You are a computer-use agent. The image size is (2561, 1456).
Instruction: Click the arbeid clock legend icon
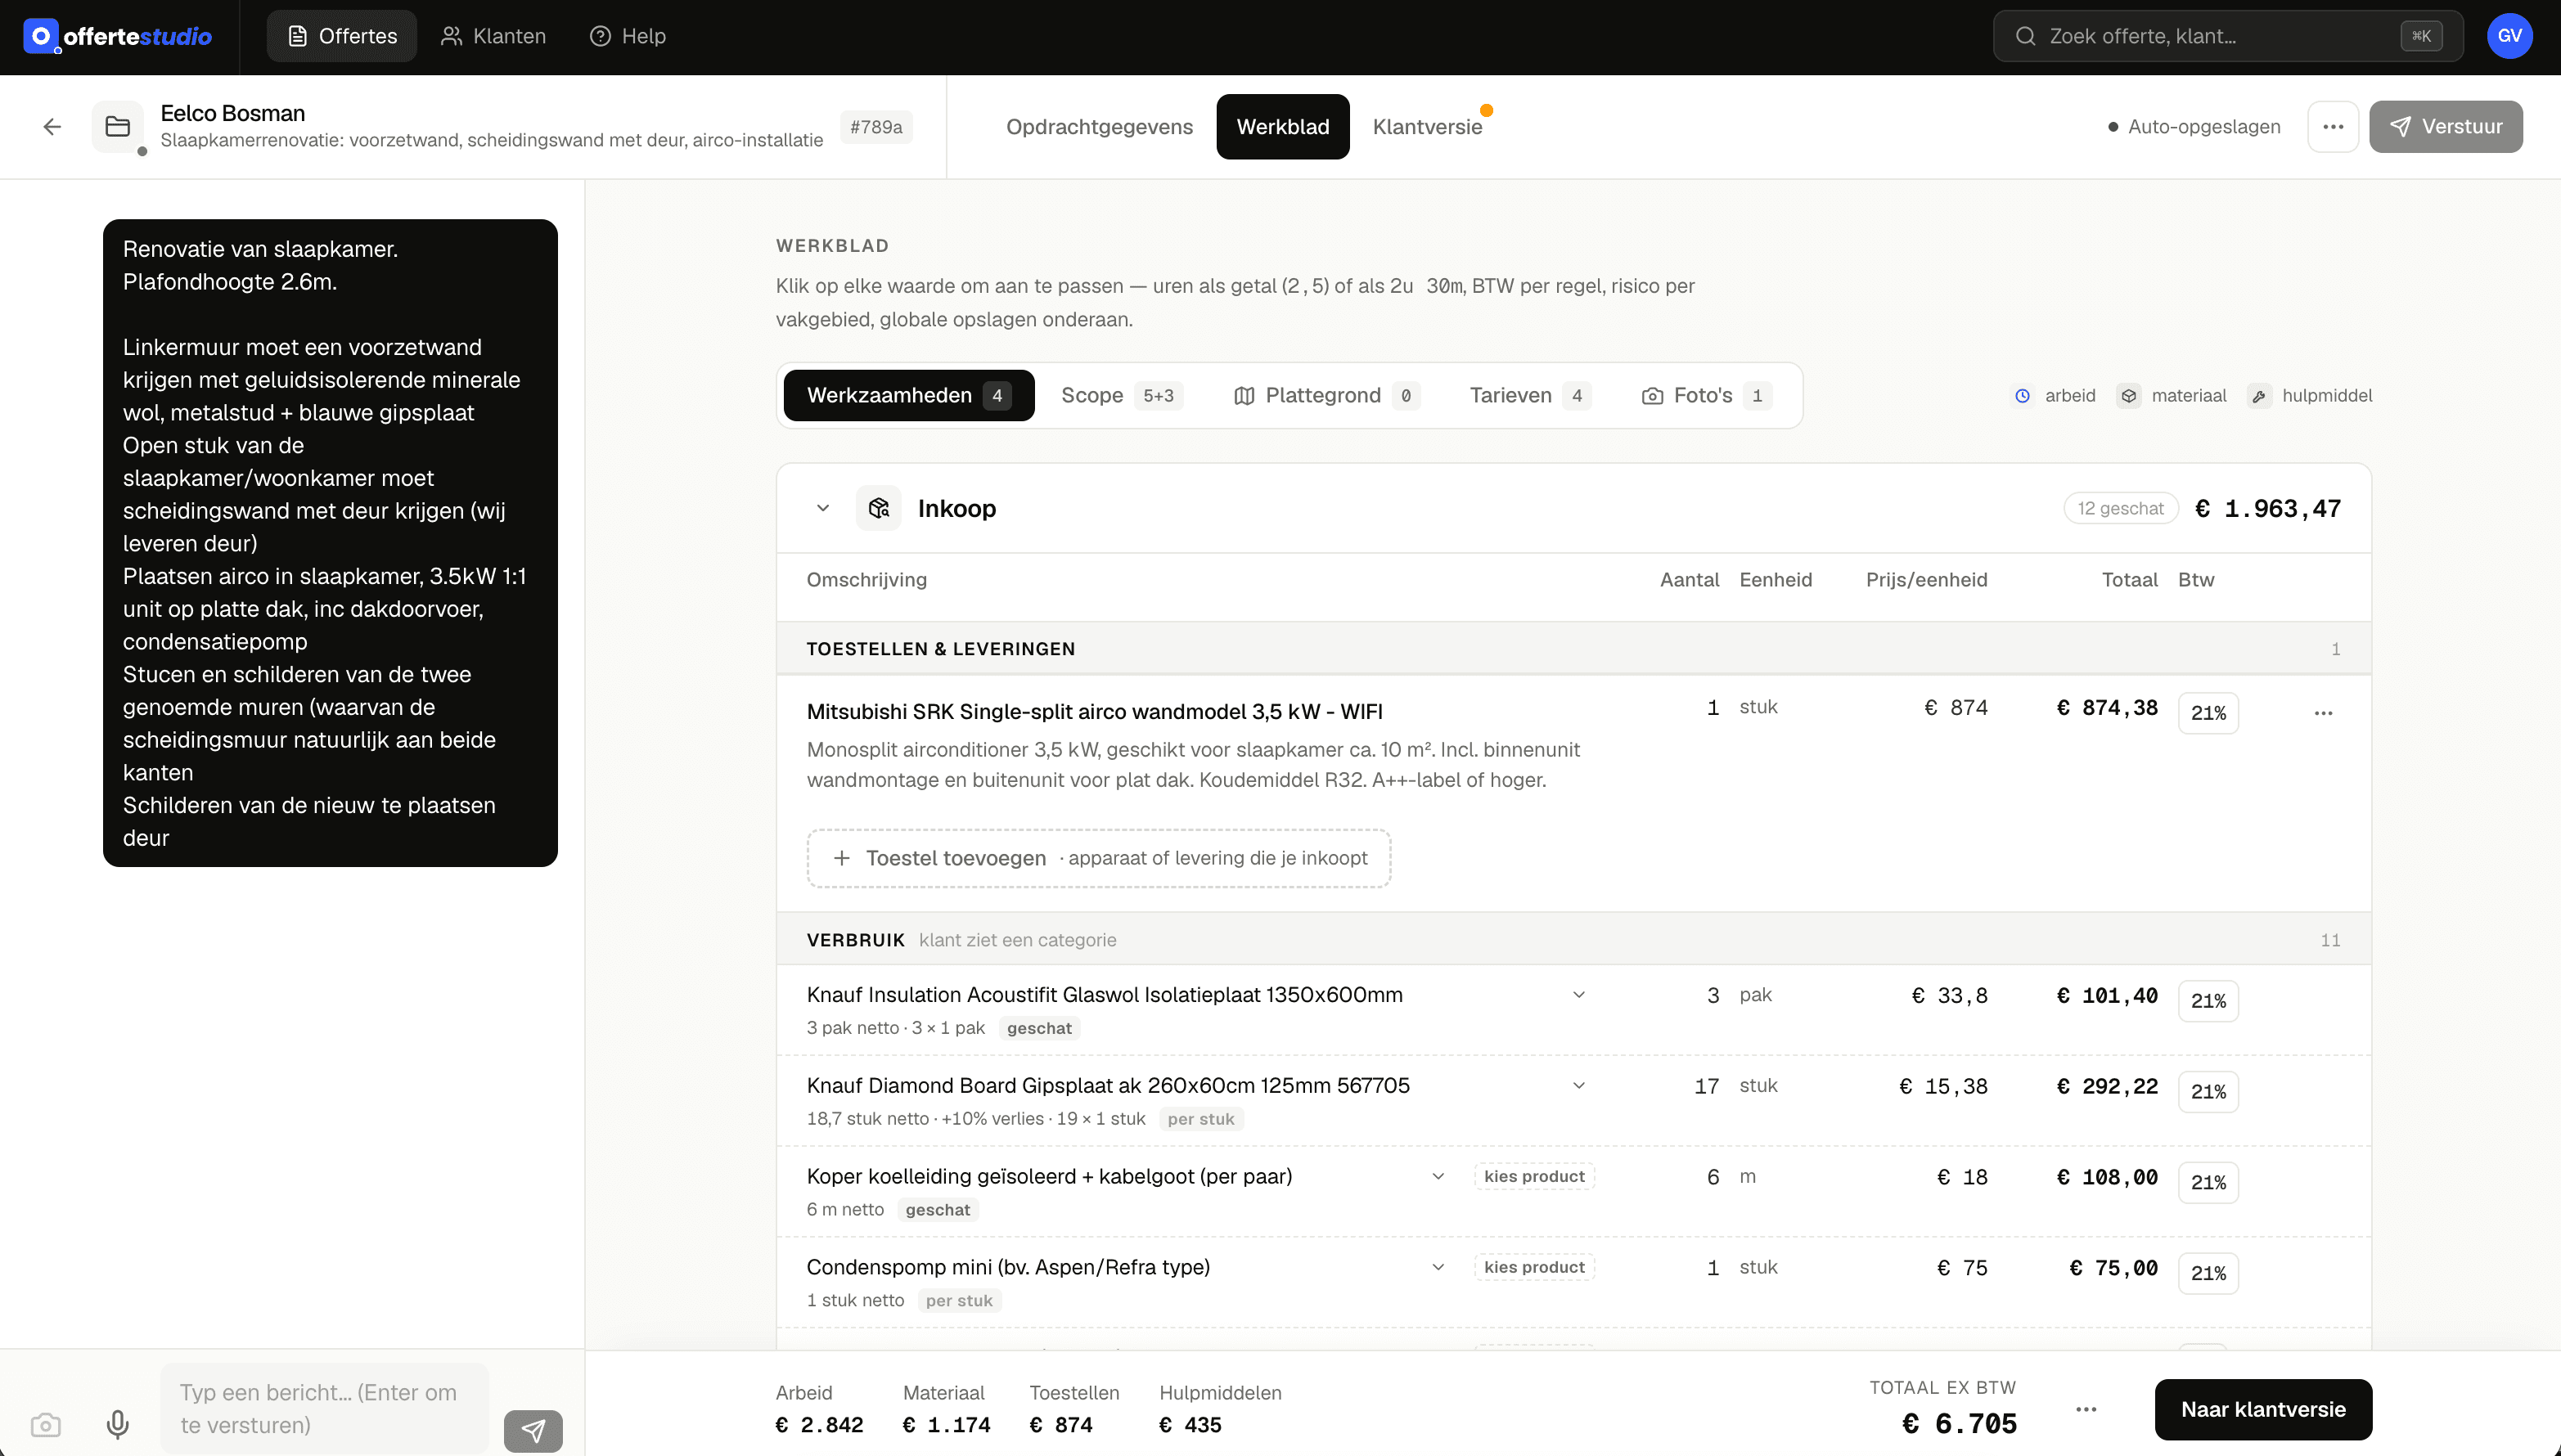[x=2023, y=396]
